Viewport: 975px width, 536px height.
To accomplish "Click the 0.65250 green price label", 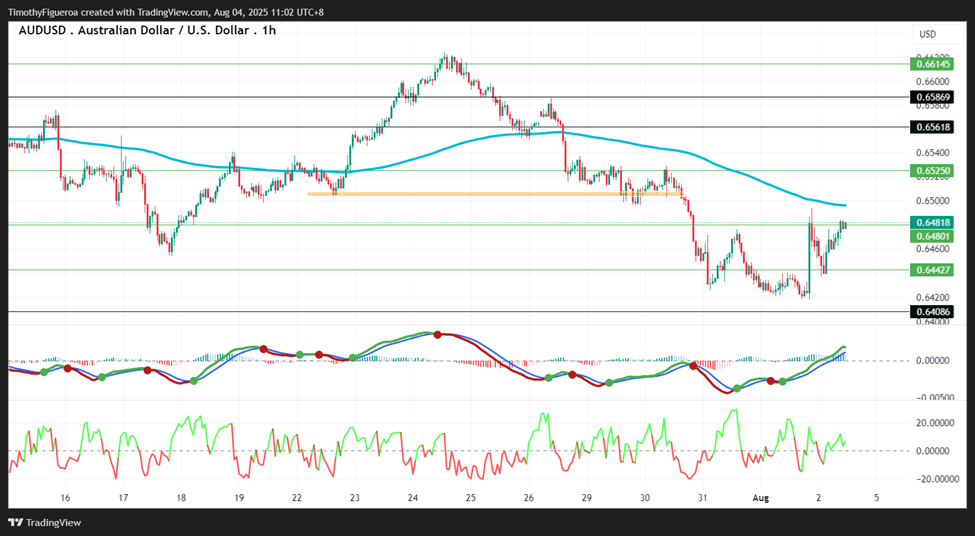I will 931,170.
